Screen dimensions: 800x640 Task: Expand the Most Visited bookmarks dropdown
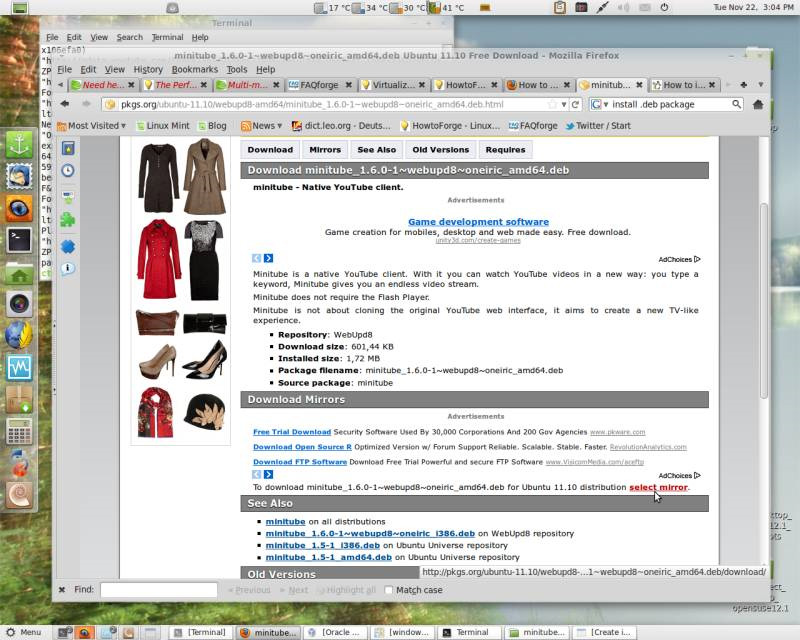coord(91,126)
